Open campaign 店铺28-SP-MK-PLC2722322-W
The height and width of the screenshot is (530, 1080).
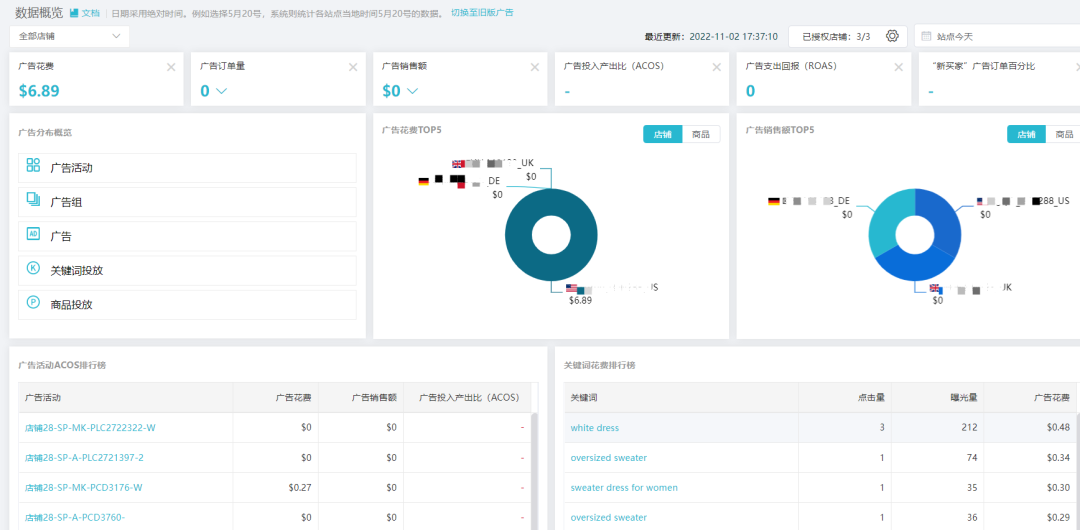[x=90, y=428]
